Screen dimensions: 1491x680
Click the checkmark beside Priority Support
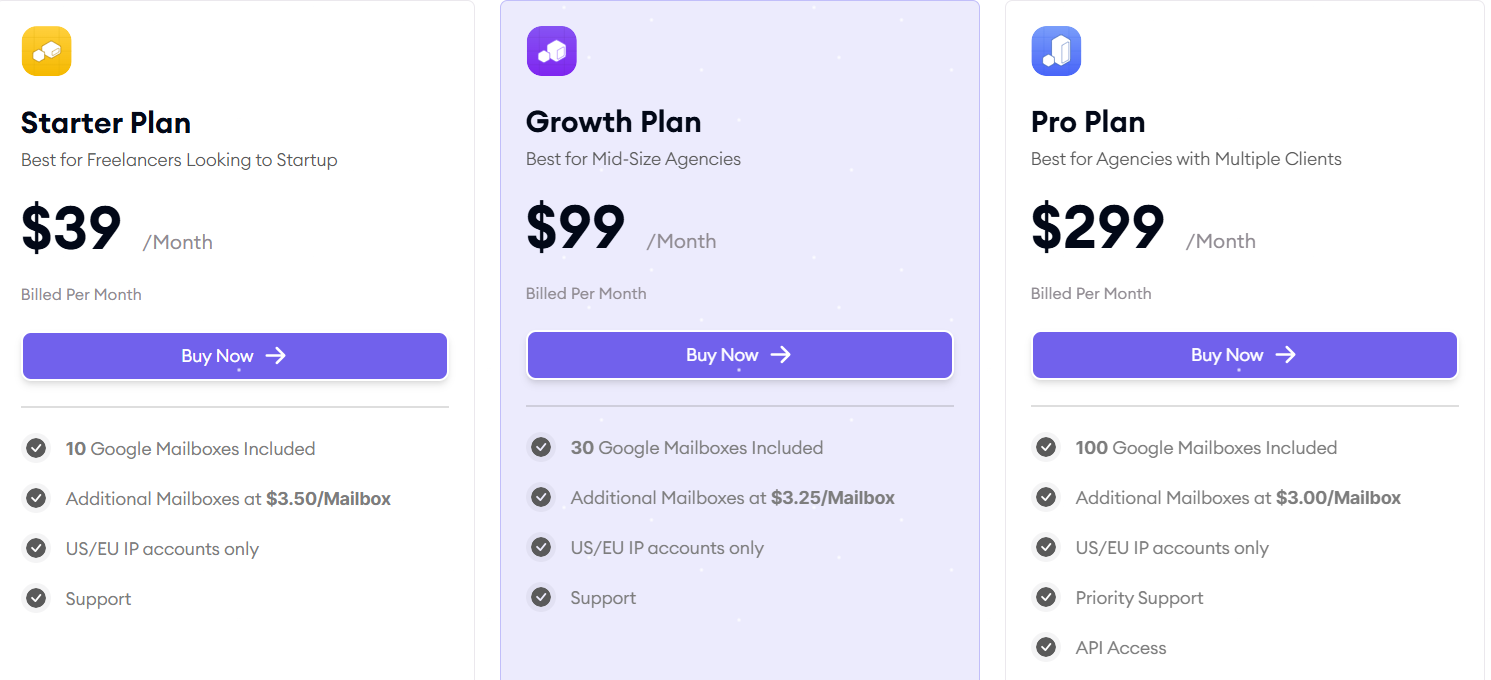point(1046,597)
